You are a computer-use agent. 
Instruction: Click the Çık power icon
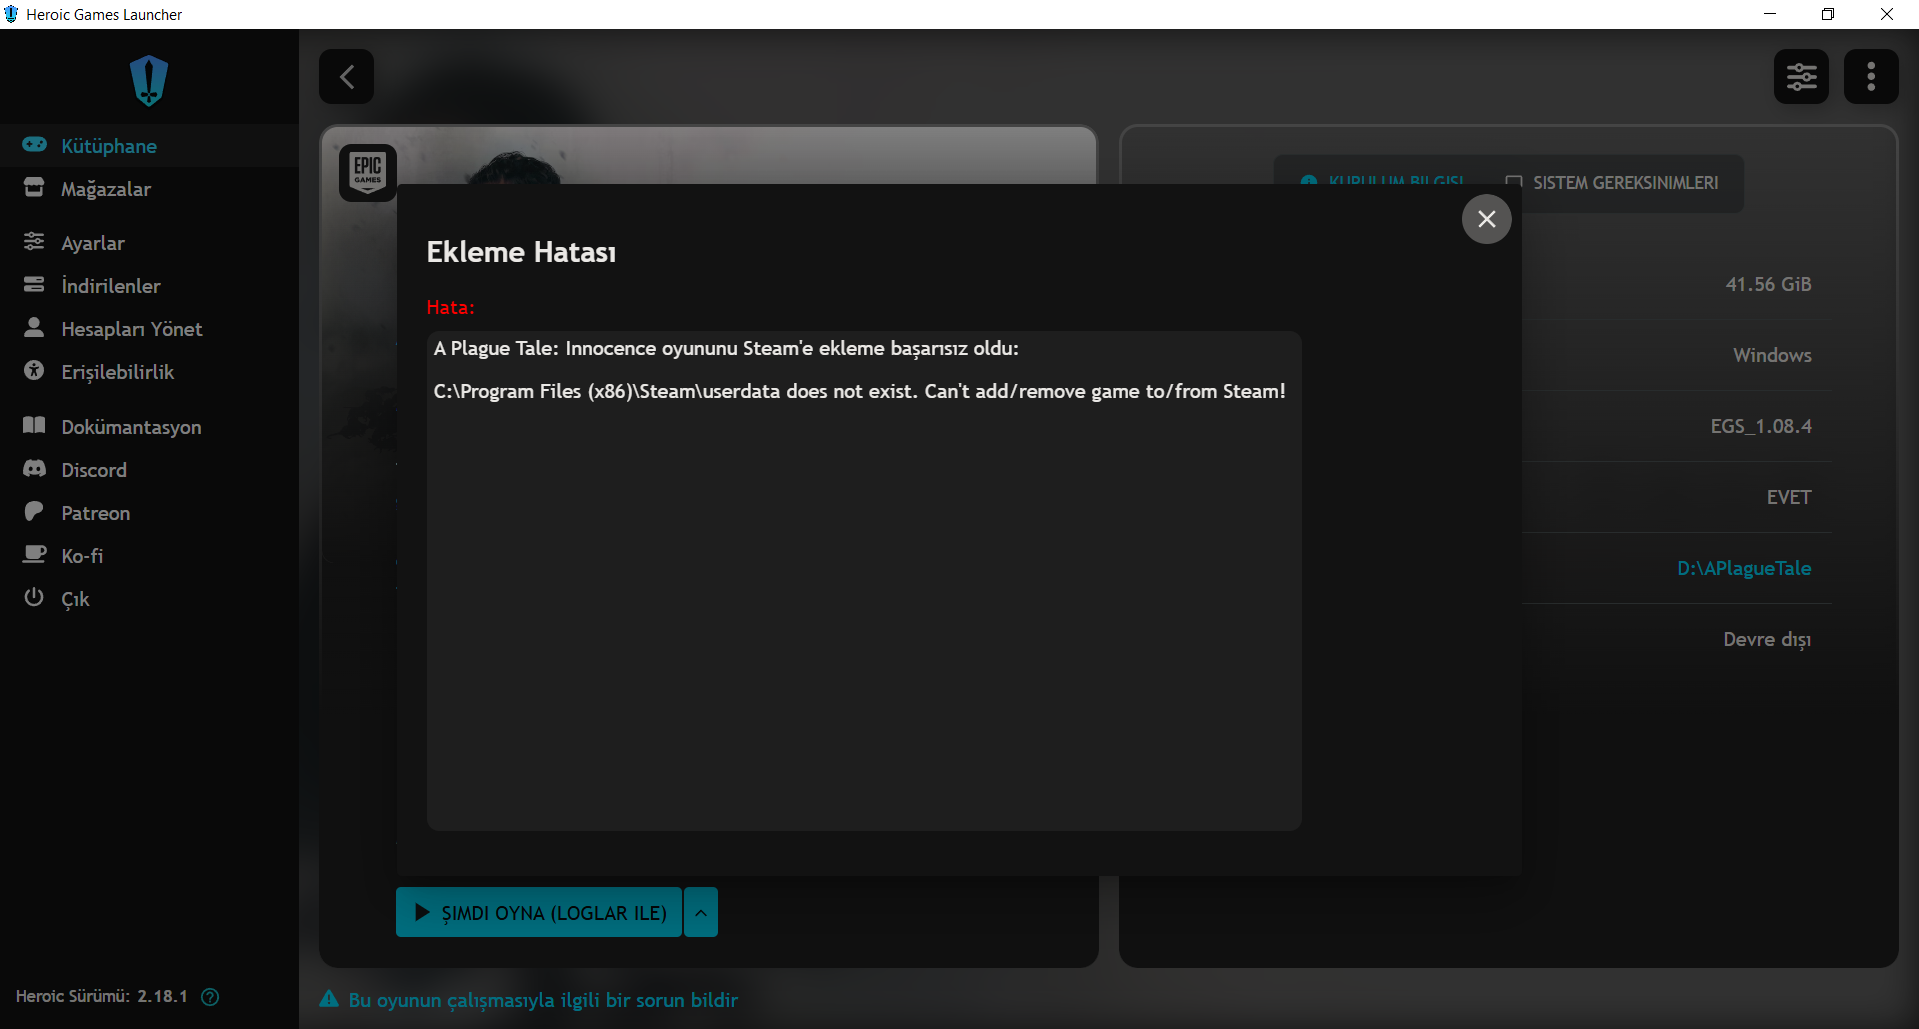coord(34,598)
